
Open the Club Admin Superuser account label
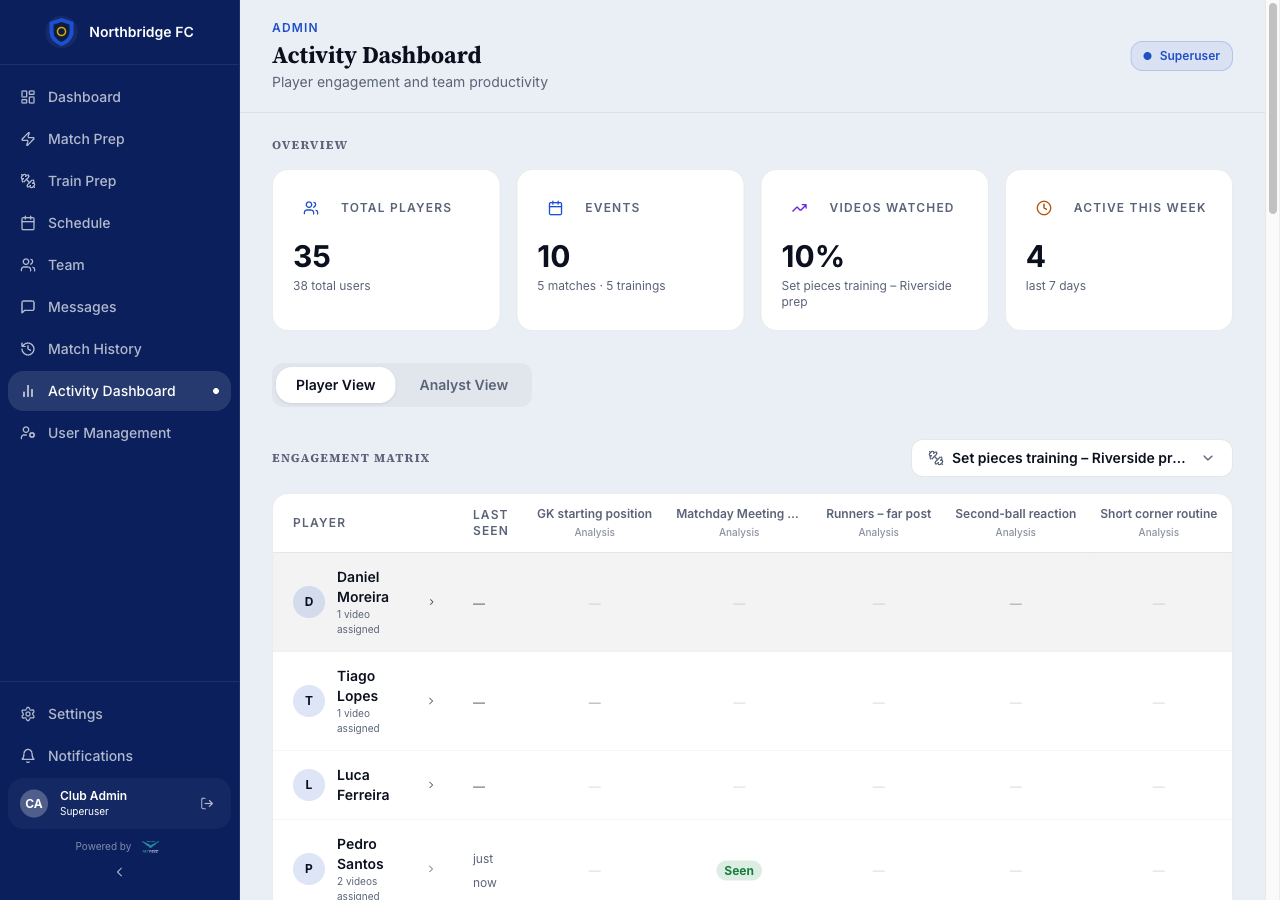coord(93,804)
